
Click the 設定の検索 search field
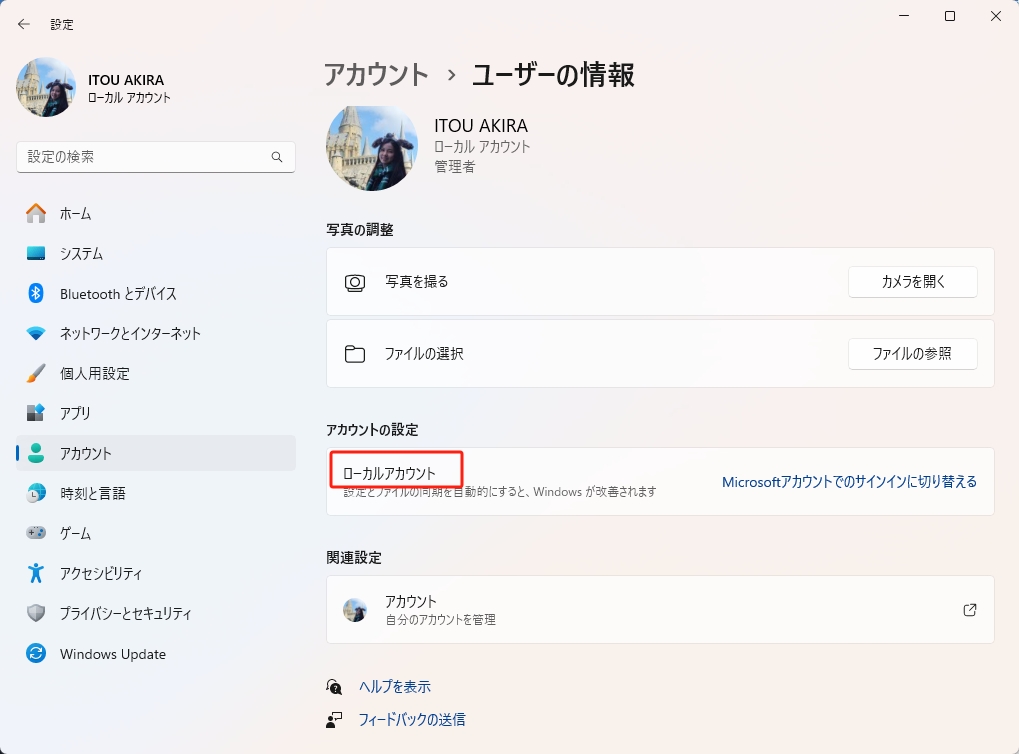pyautogui.click(x=155, y=157)
